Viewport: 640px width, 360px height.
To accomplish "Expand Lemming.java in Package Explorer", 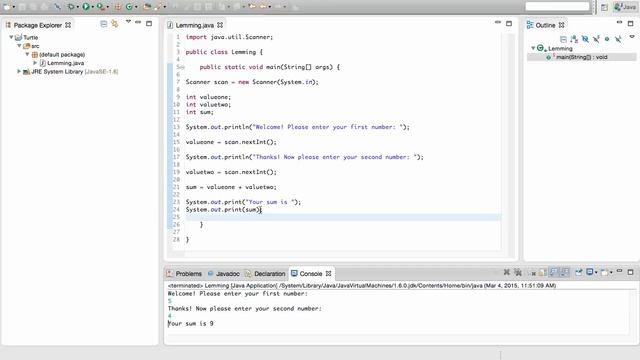I will 35,63.
